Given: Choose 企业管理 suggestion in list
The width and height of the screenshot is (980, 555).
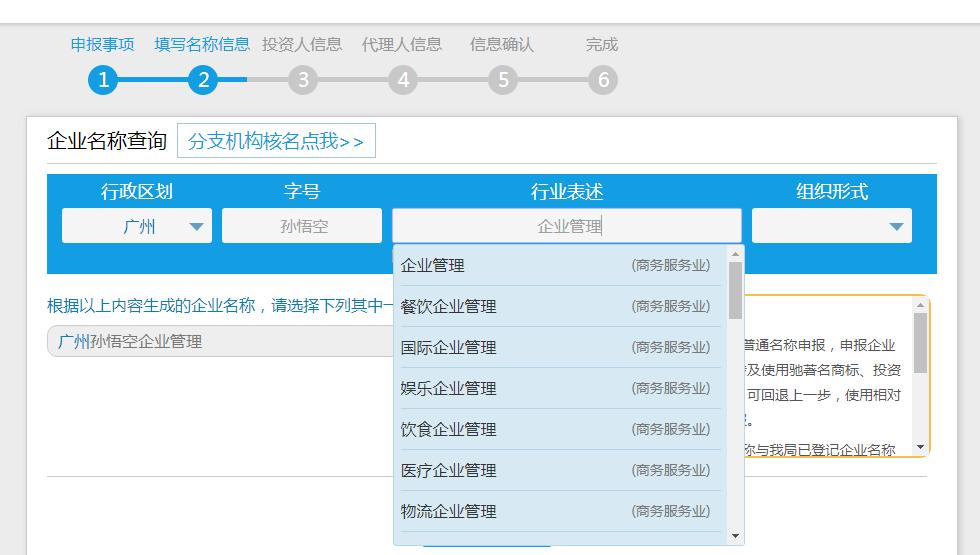Looking at the screenshot, I should [x=561, y=266].
